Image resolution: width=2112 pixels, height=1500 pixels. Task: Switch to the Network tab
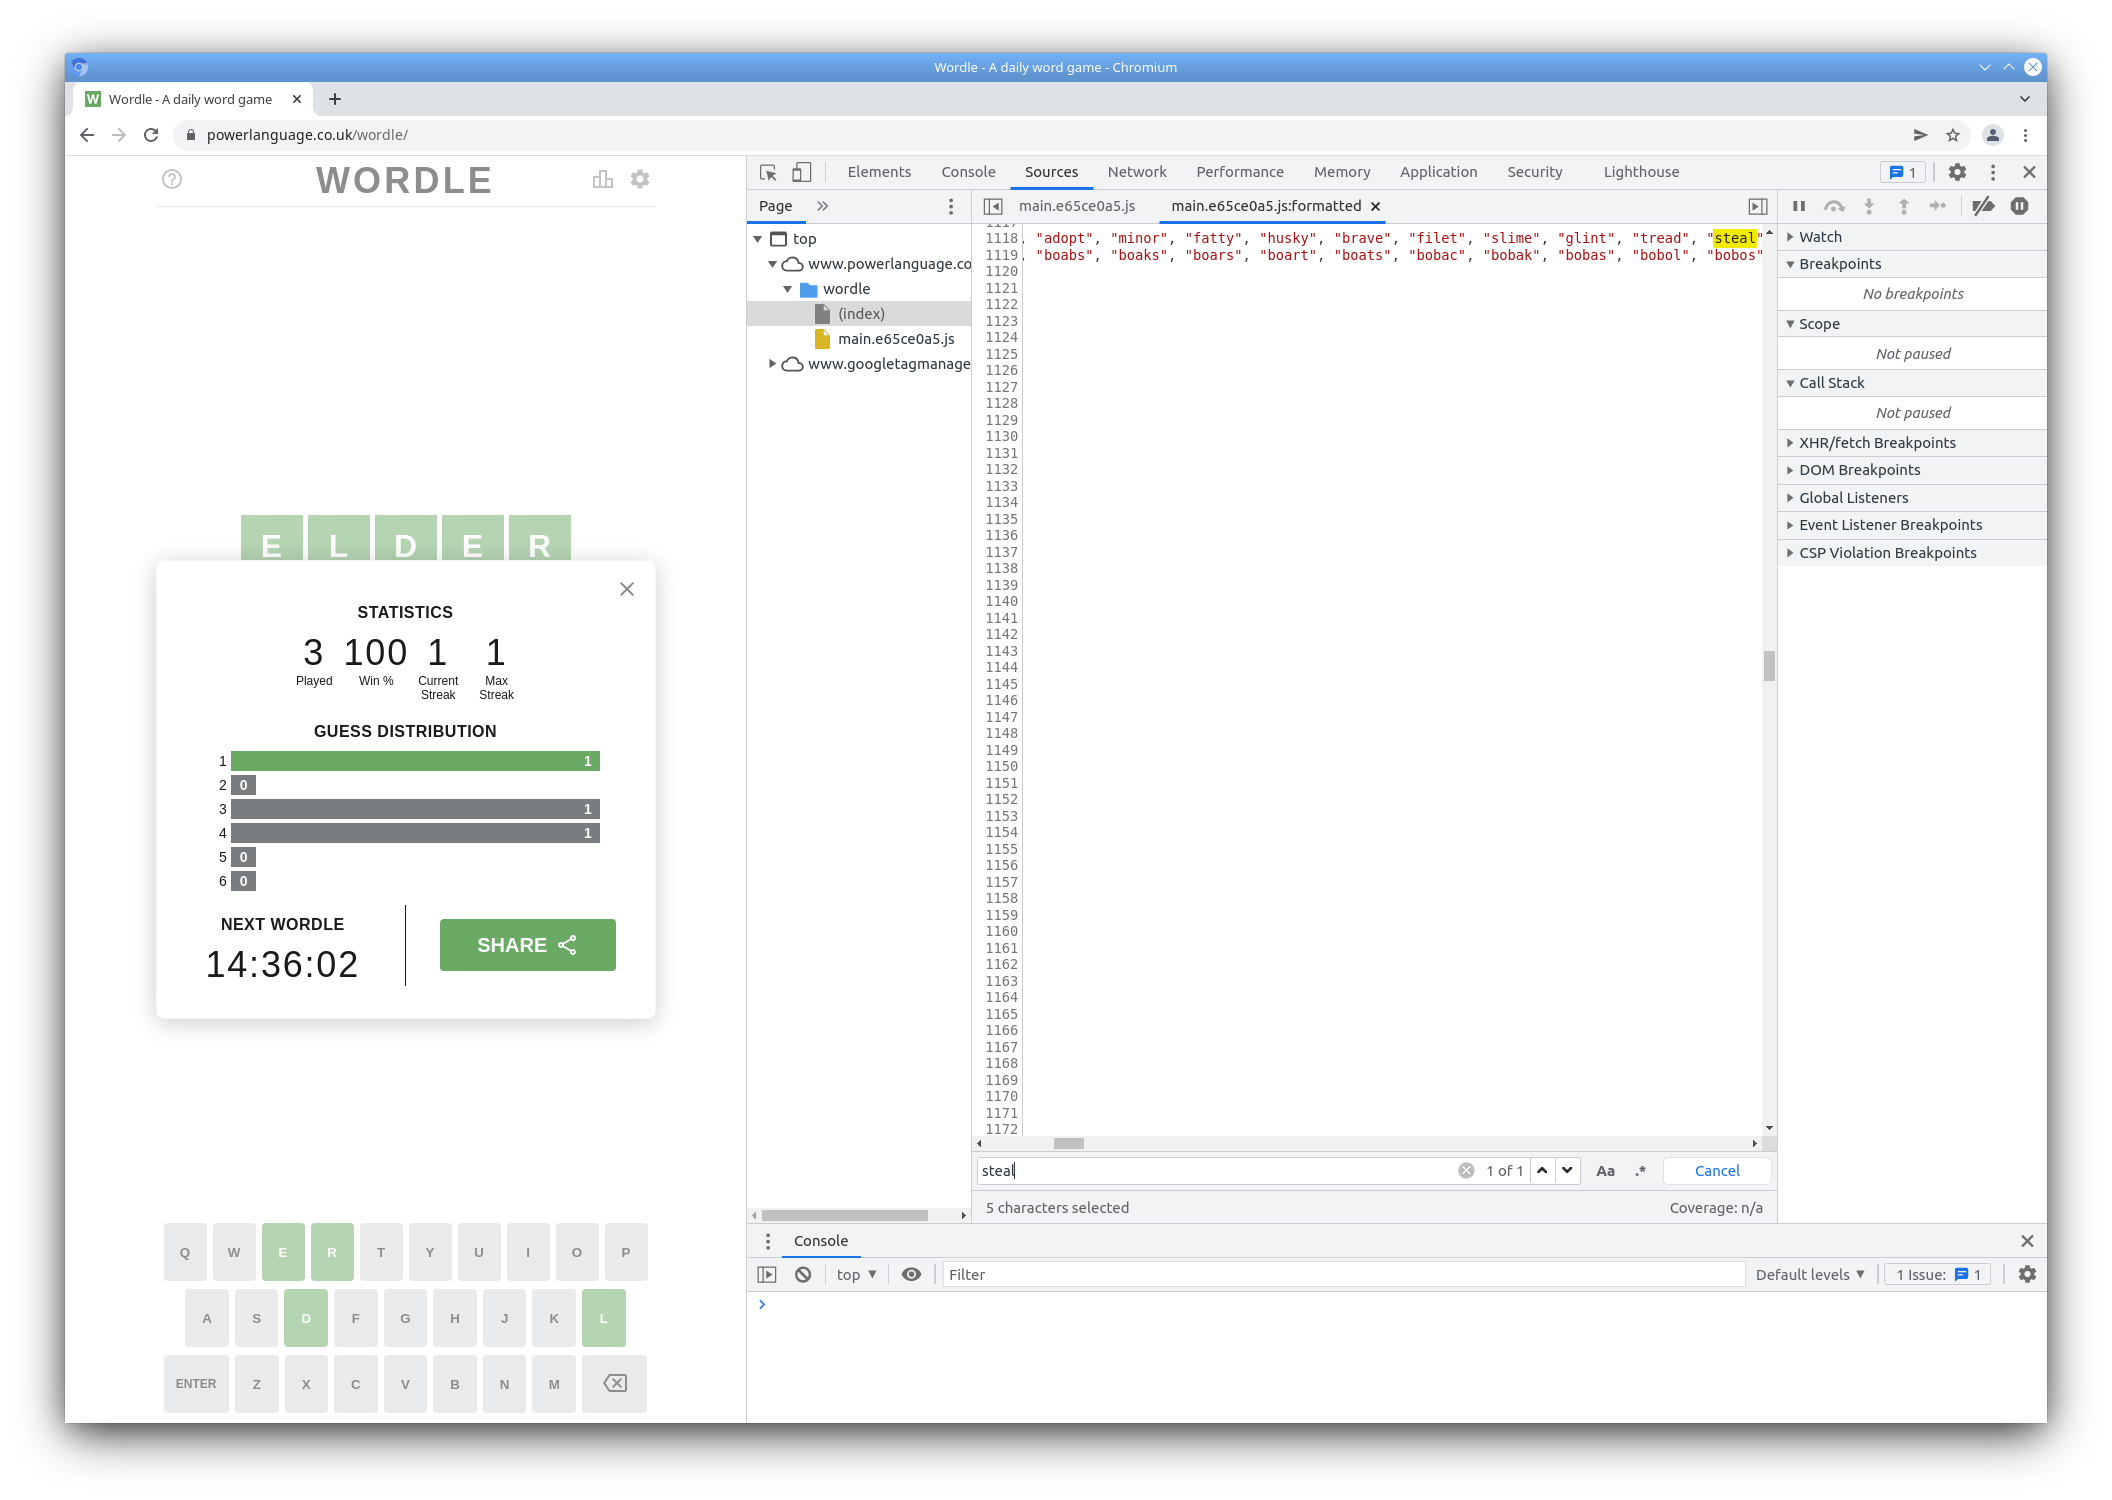(1136, 172)
